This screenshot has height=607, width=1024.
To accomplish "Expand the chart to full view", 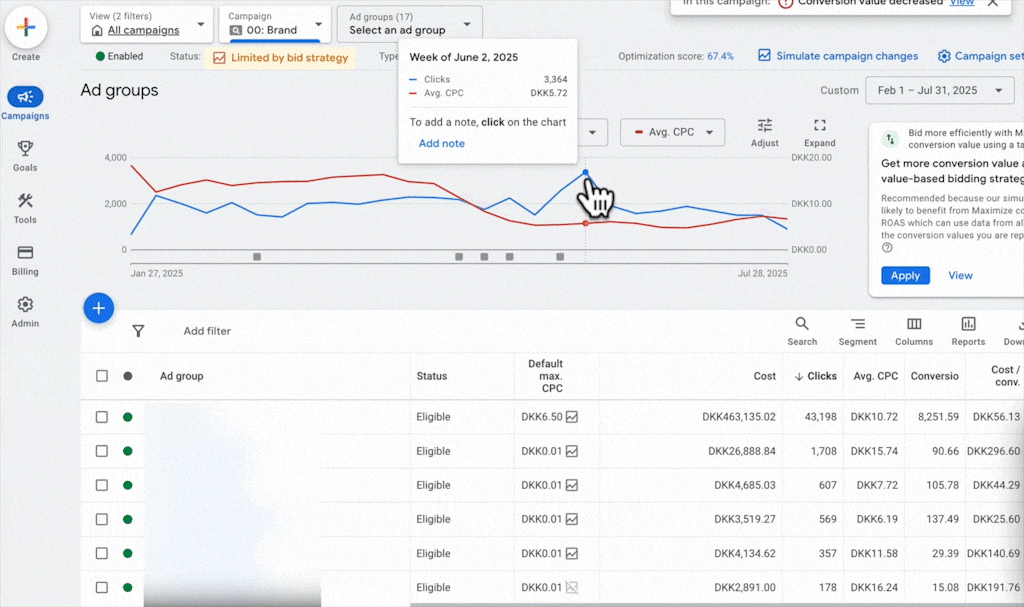I will pyautogui.click(x=819, y=126).
